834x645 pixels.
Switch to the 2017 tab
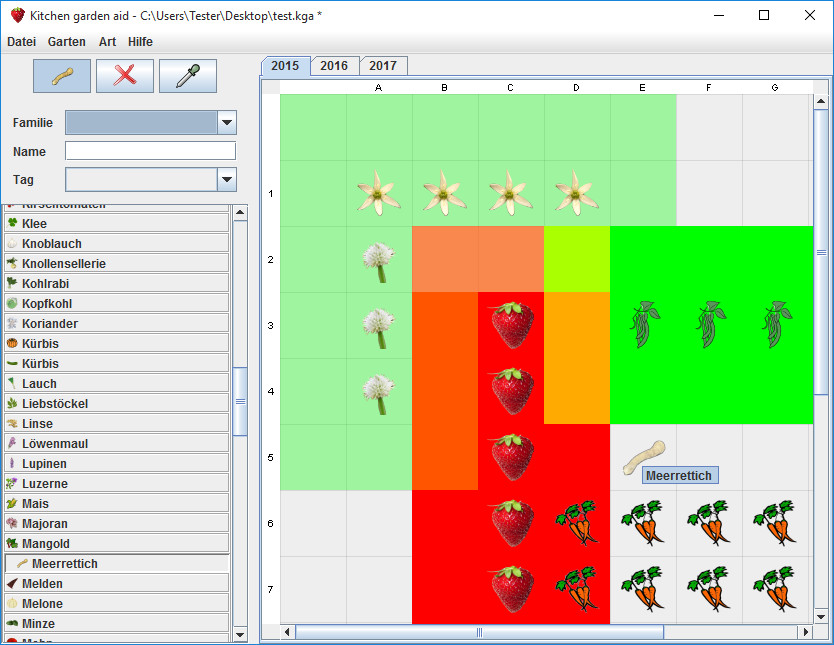click(383, 66)
